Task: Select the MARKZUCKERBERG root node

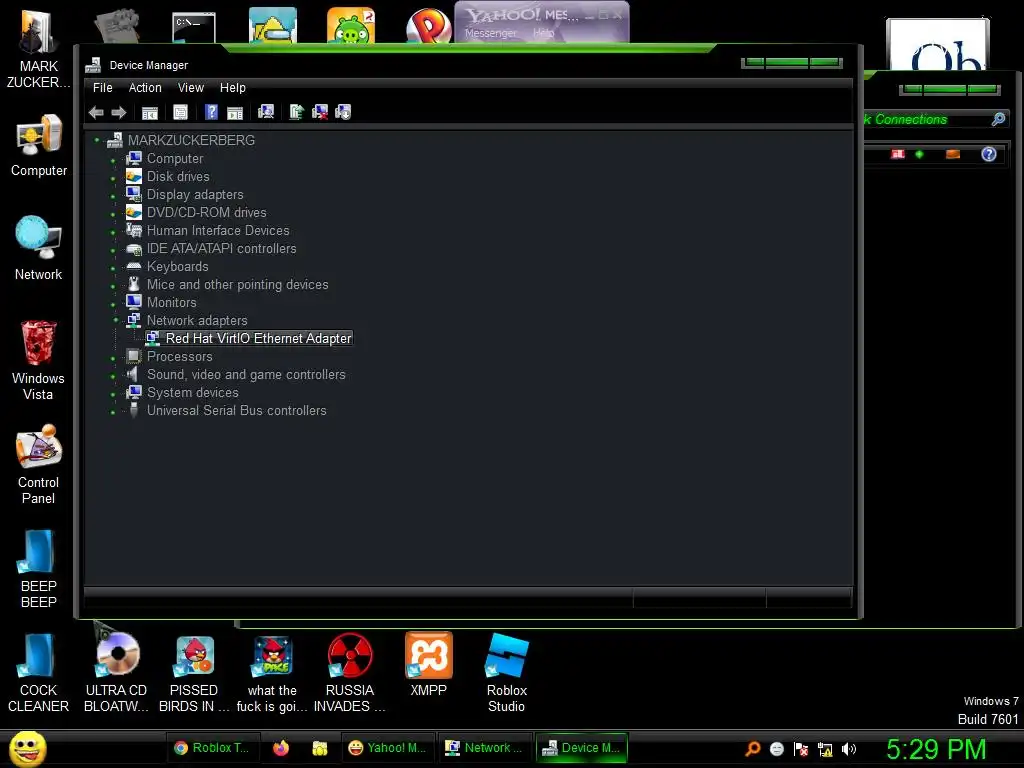Action: 191,140
